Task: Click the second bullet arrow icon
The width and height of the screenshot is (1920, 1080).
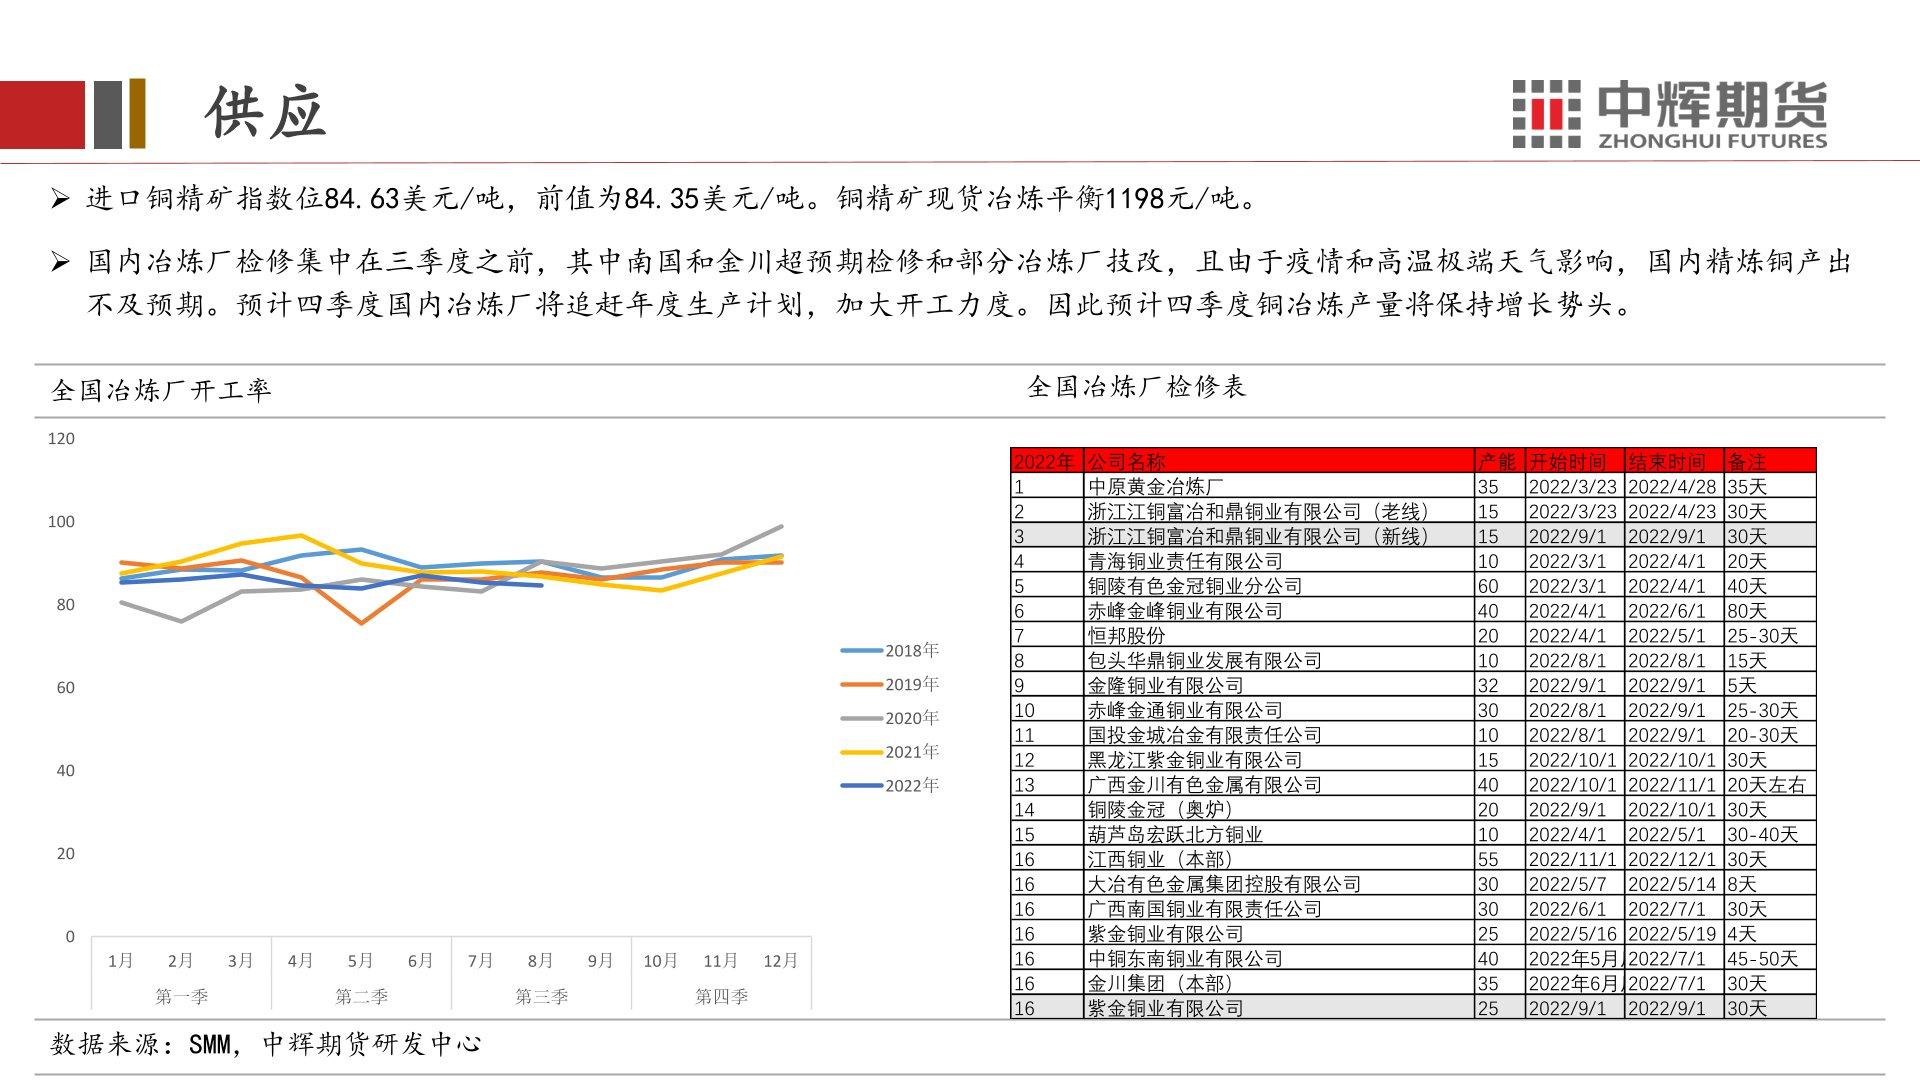Action: click(x=60, y=263)
